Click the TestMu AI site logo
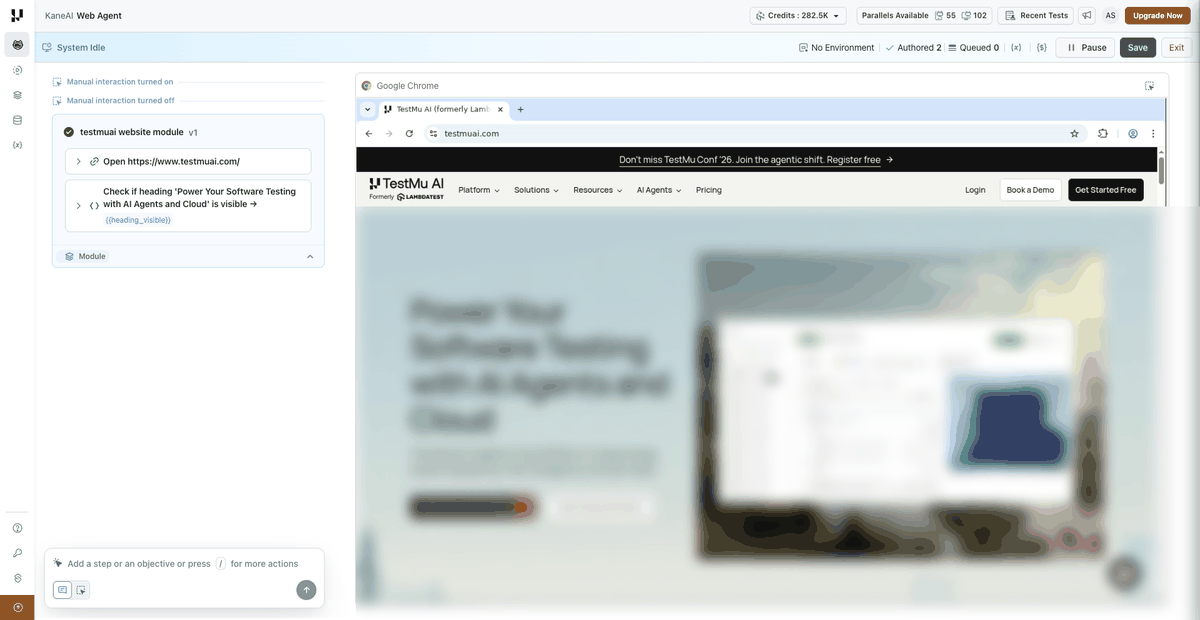This screenshot has height=620, width=1200. pyautogui.click(x=408, y=188)
